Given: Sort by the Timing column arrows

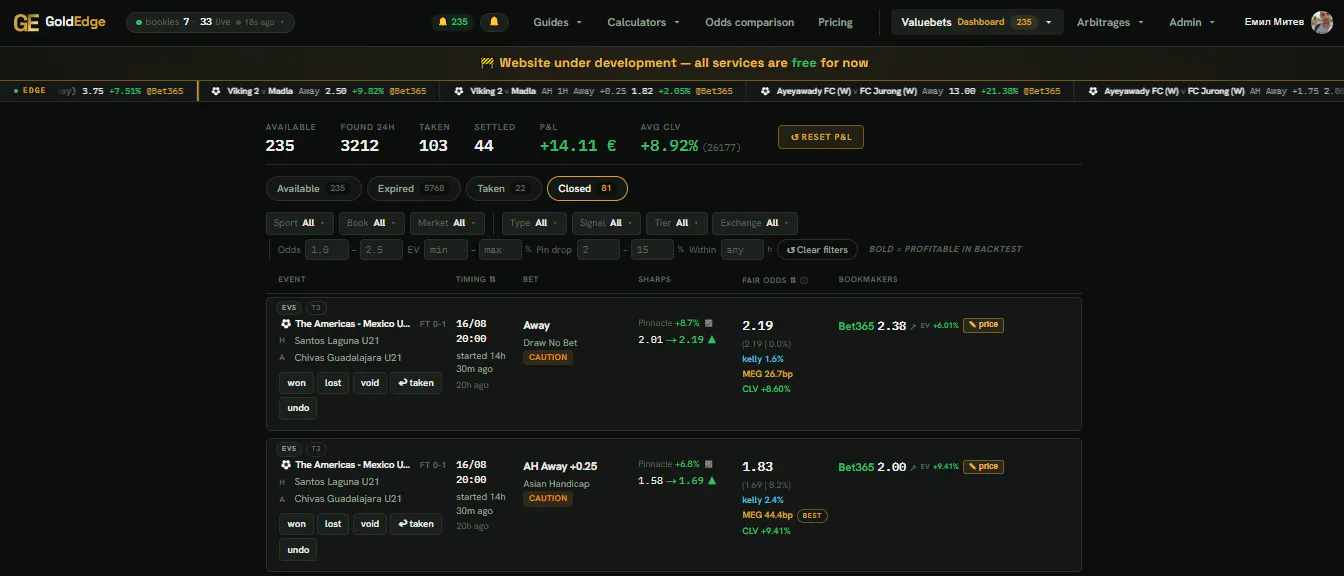Looking at the screenshot, I should [x=492, y=280].
